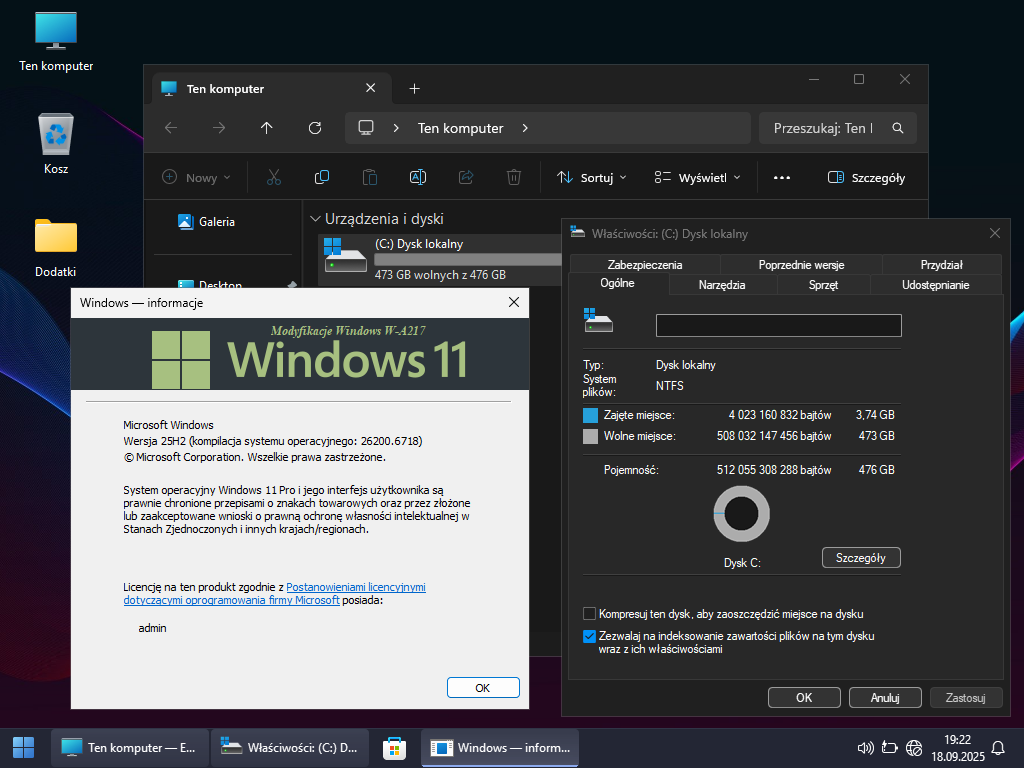Click the Cut scissors icon in Explorer toolbar

tap(273, 177)
